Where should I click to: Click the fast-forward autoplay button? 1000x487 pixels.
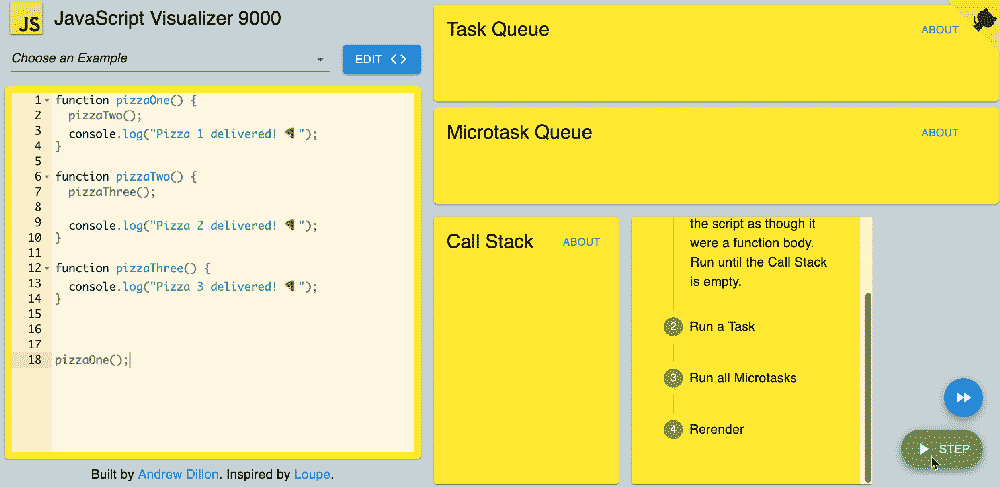(x=963, y=398)
